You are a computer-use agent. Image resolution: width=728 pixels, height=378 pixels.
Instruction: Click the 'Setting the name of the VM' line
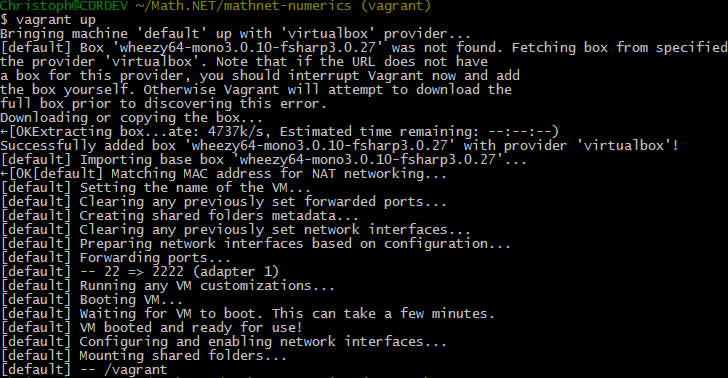pos(156,188)
